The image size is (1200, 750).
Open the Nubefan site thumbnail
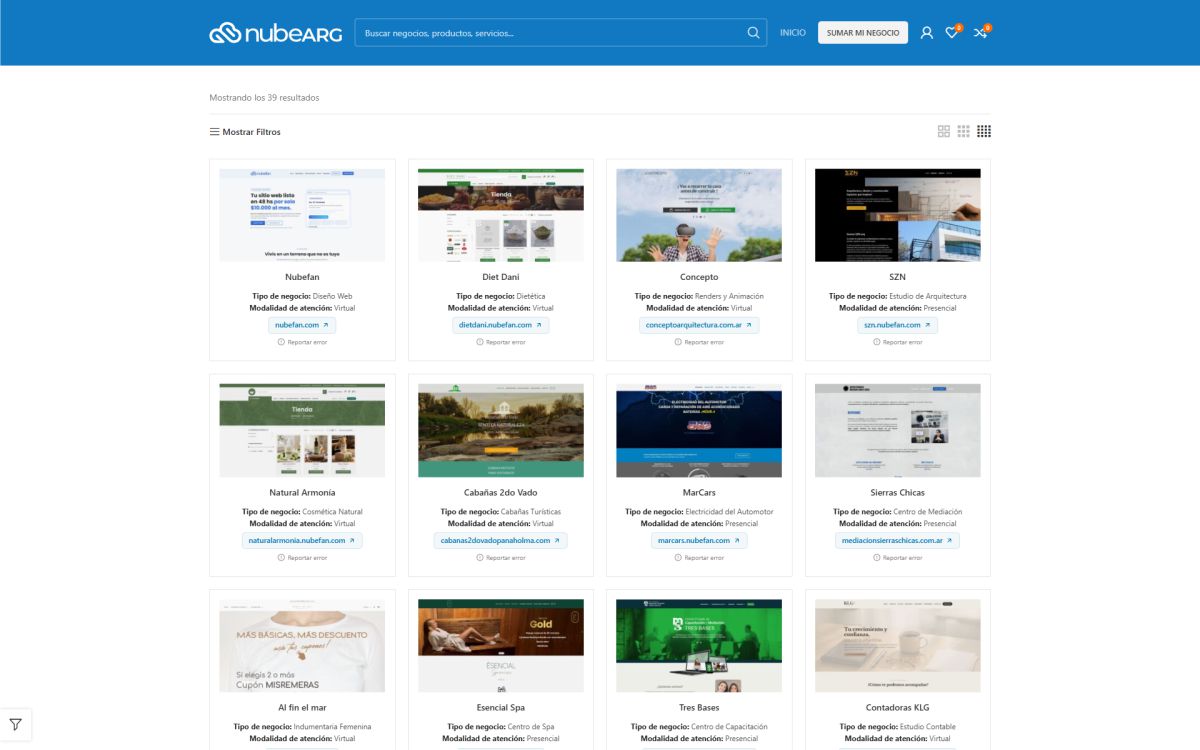[302, 215]
